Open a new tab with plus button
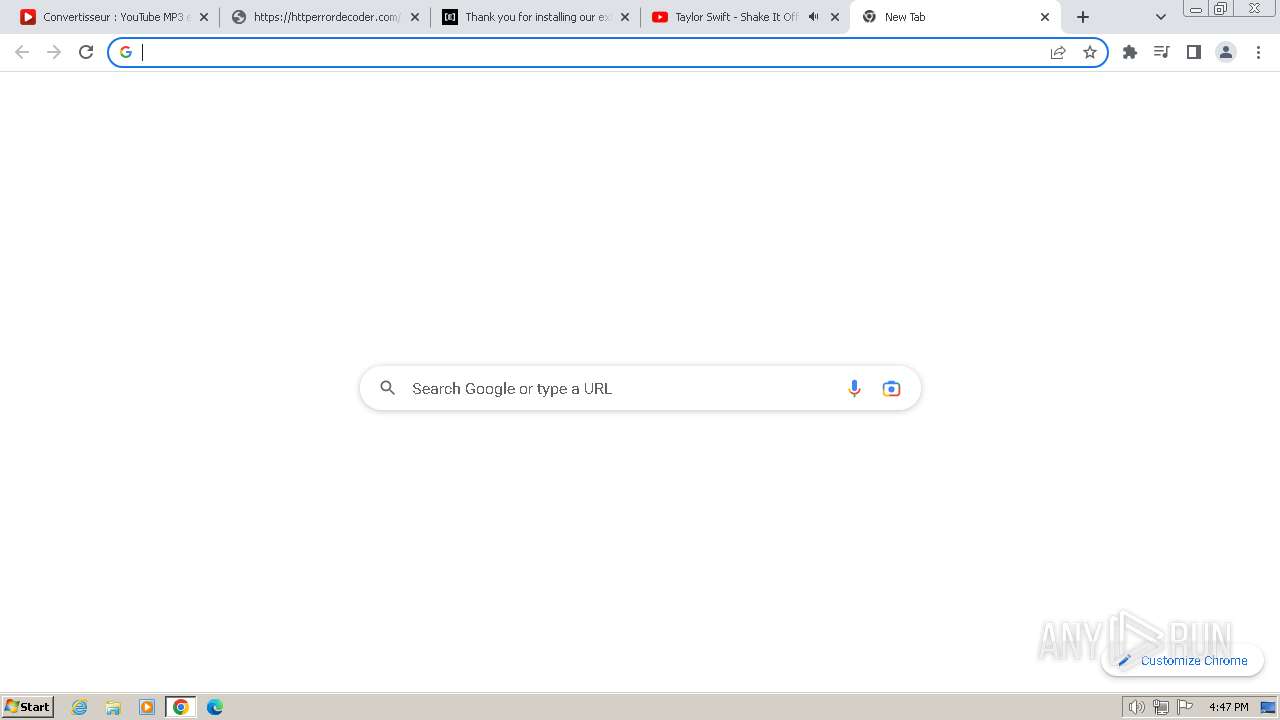1280x720 pixels. [1083, 17]
